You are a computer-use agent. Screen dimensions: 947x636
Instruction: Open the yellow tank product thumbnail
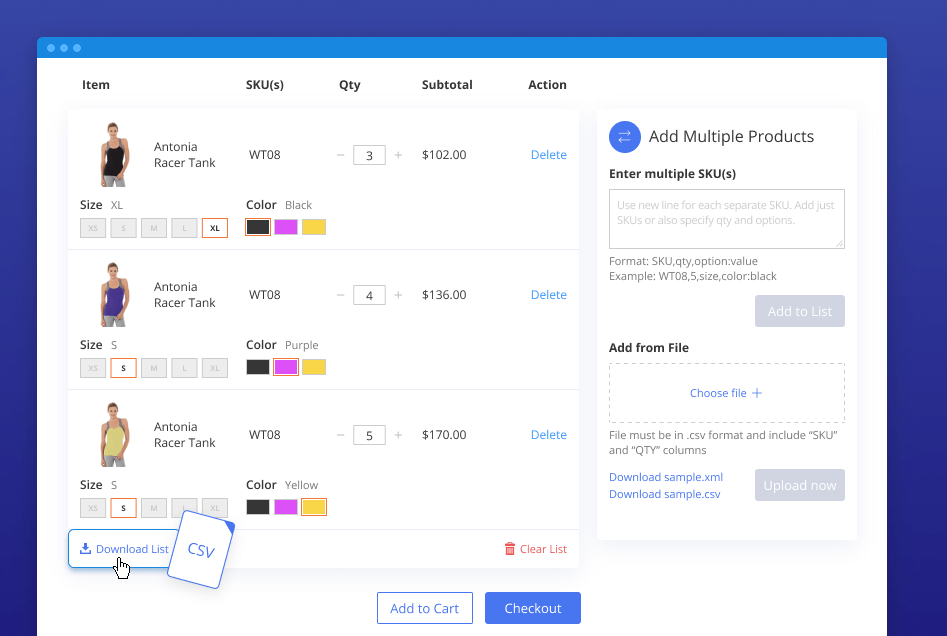pyautogui.click(x=115, y=435)
